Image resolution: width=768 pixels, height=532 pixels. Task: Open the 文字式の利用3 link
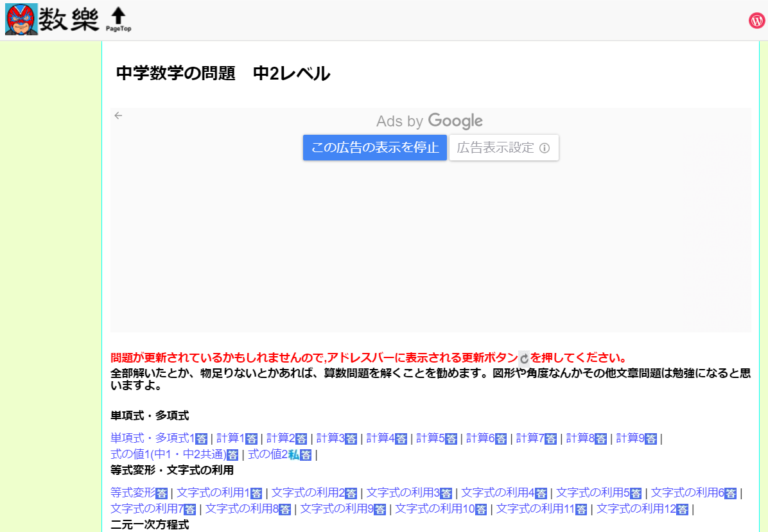[x=403, y=493]
